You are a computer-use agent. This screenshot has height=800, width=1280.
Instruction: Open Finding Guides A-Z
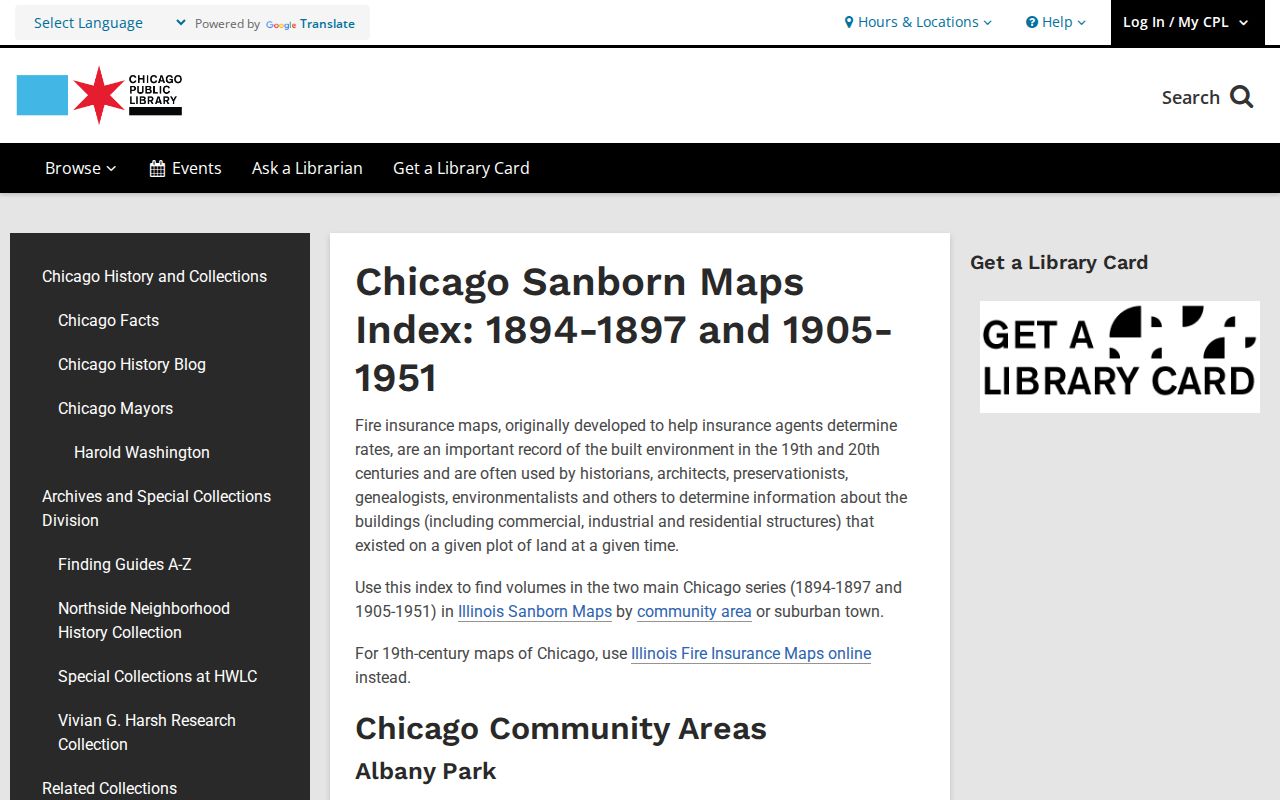click(x=124, y=564)
